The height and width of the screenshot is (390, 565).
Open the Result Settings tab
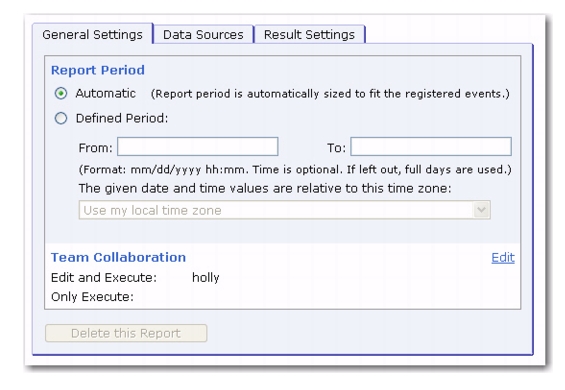tap(310, 35)
